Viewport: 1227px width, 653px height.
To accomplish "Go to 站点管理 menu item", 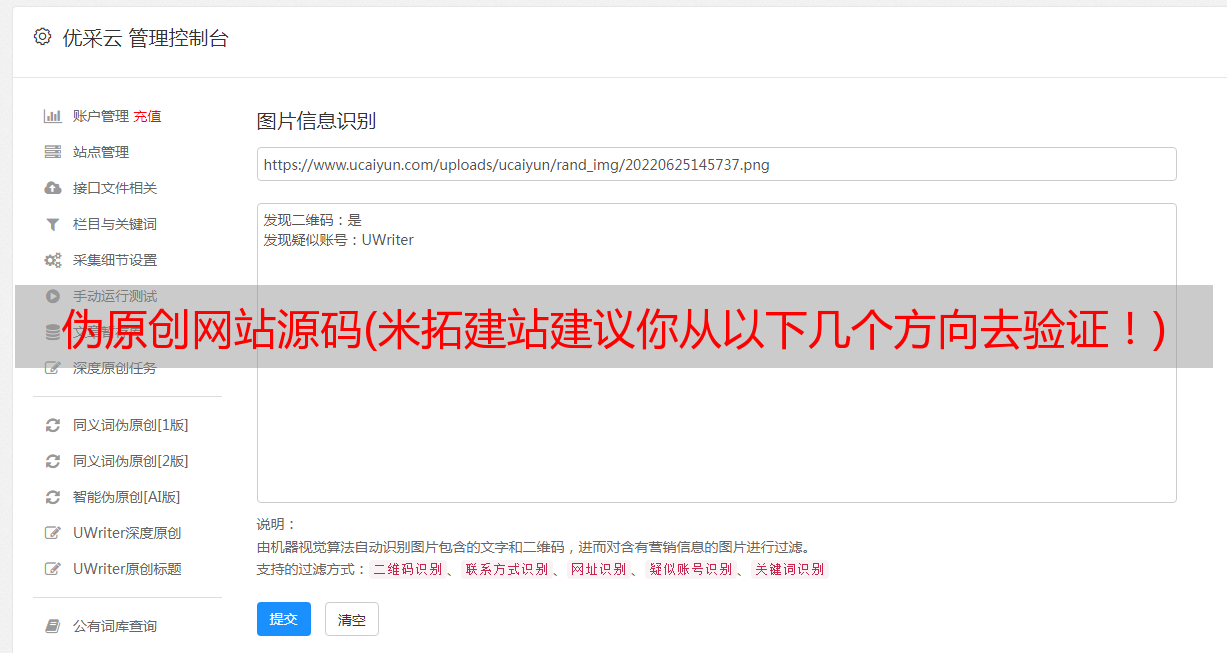I will pyautogui.click(x=101, y=152).
